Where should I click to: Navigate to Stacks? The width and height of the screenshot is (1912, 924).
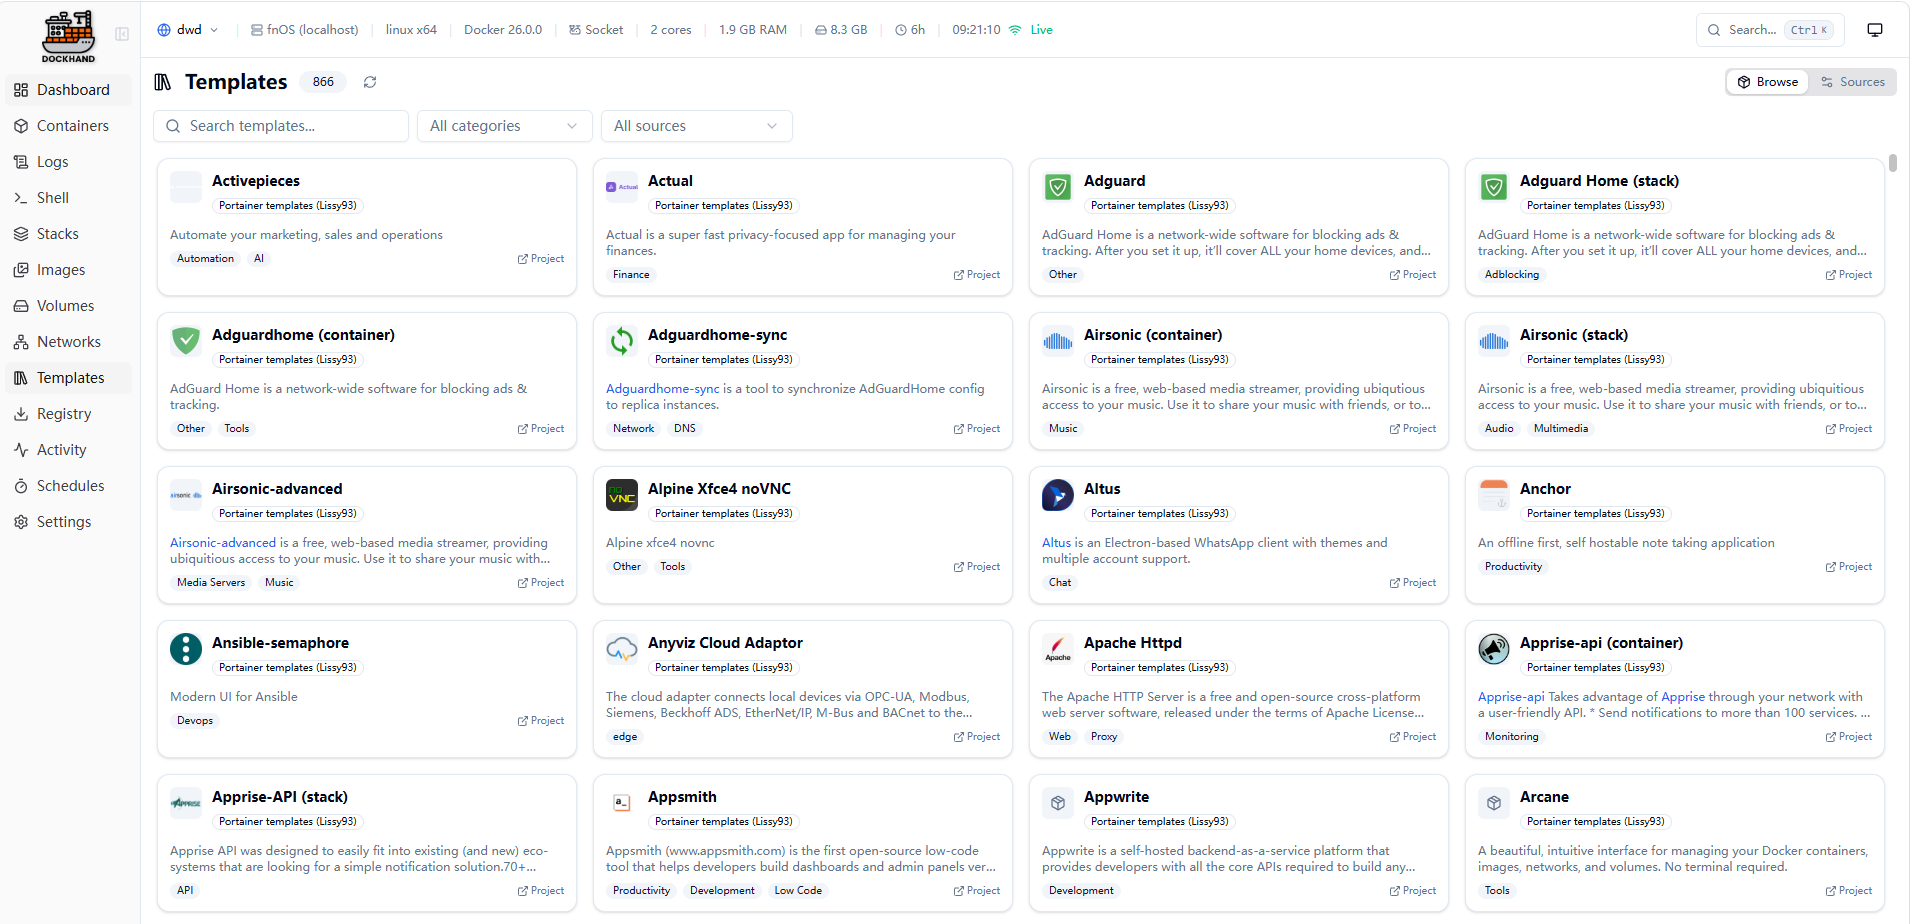click(x=69, y=234)
